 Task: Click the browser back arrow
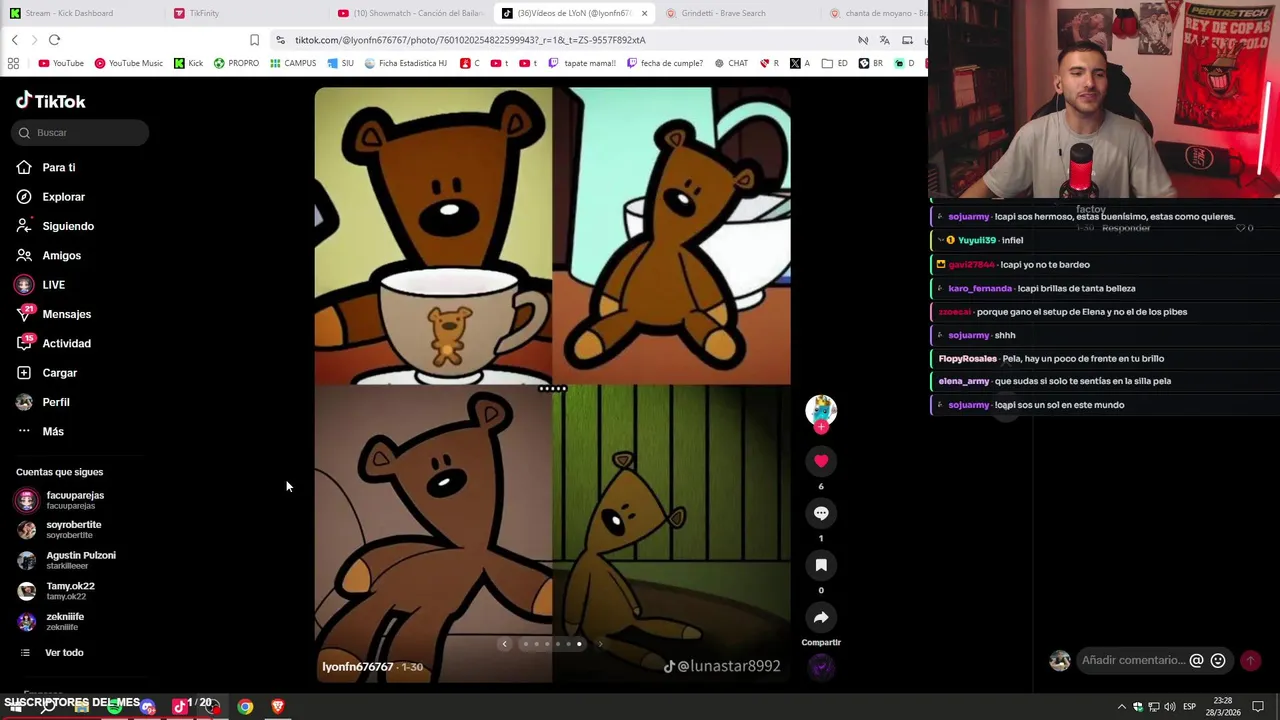pos(14,40)
